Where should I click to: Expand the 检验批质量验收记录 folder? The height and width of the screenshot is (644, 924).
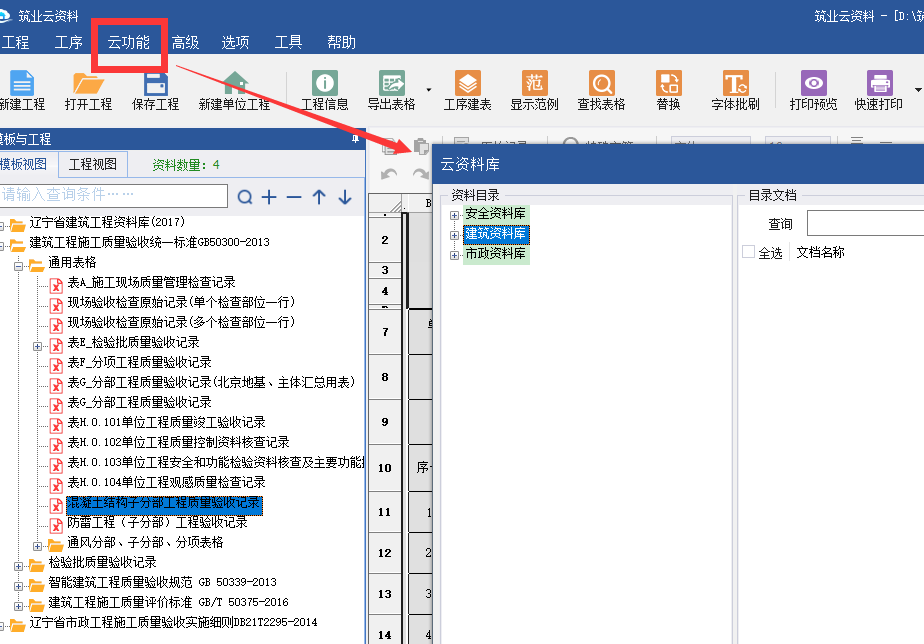(x=20, y=563)
